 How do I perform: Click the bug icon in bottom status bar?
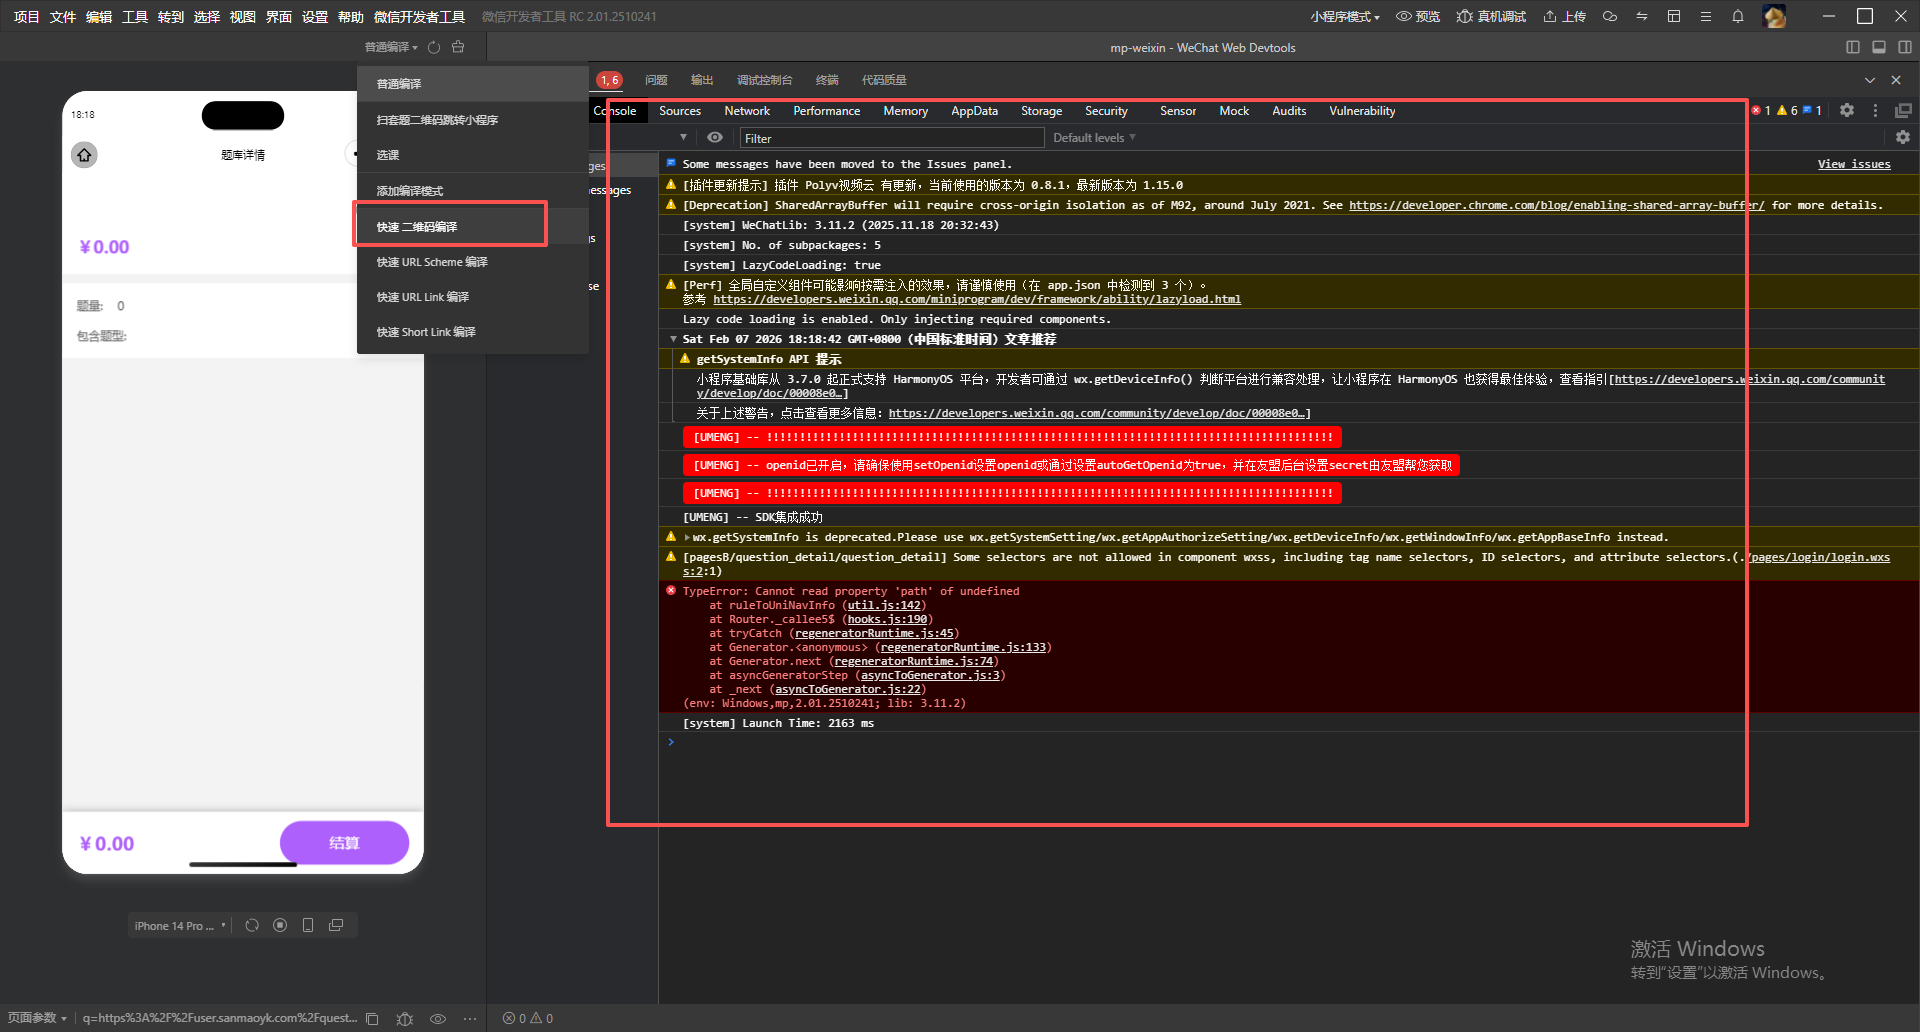pos(404,1018)
